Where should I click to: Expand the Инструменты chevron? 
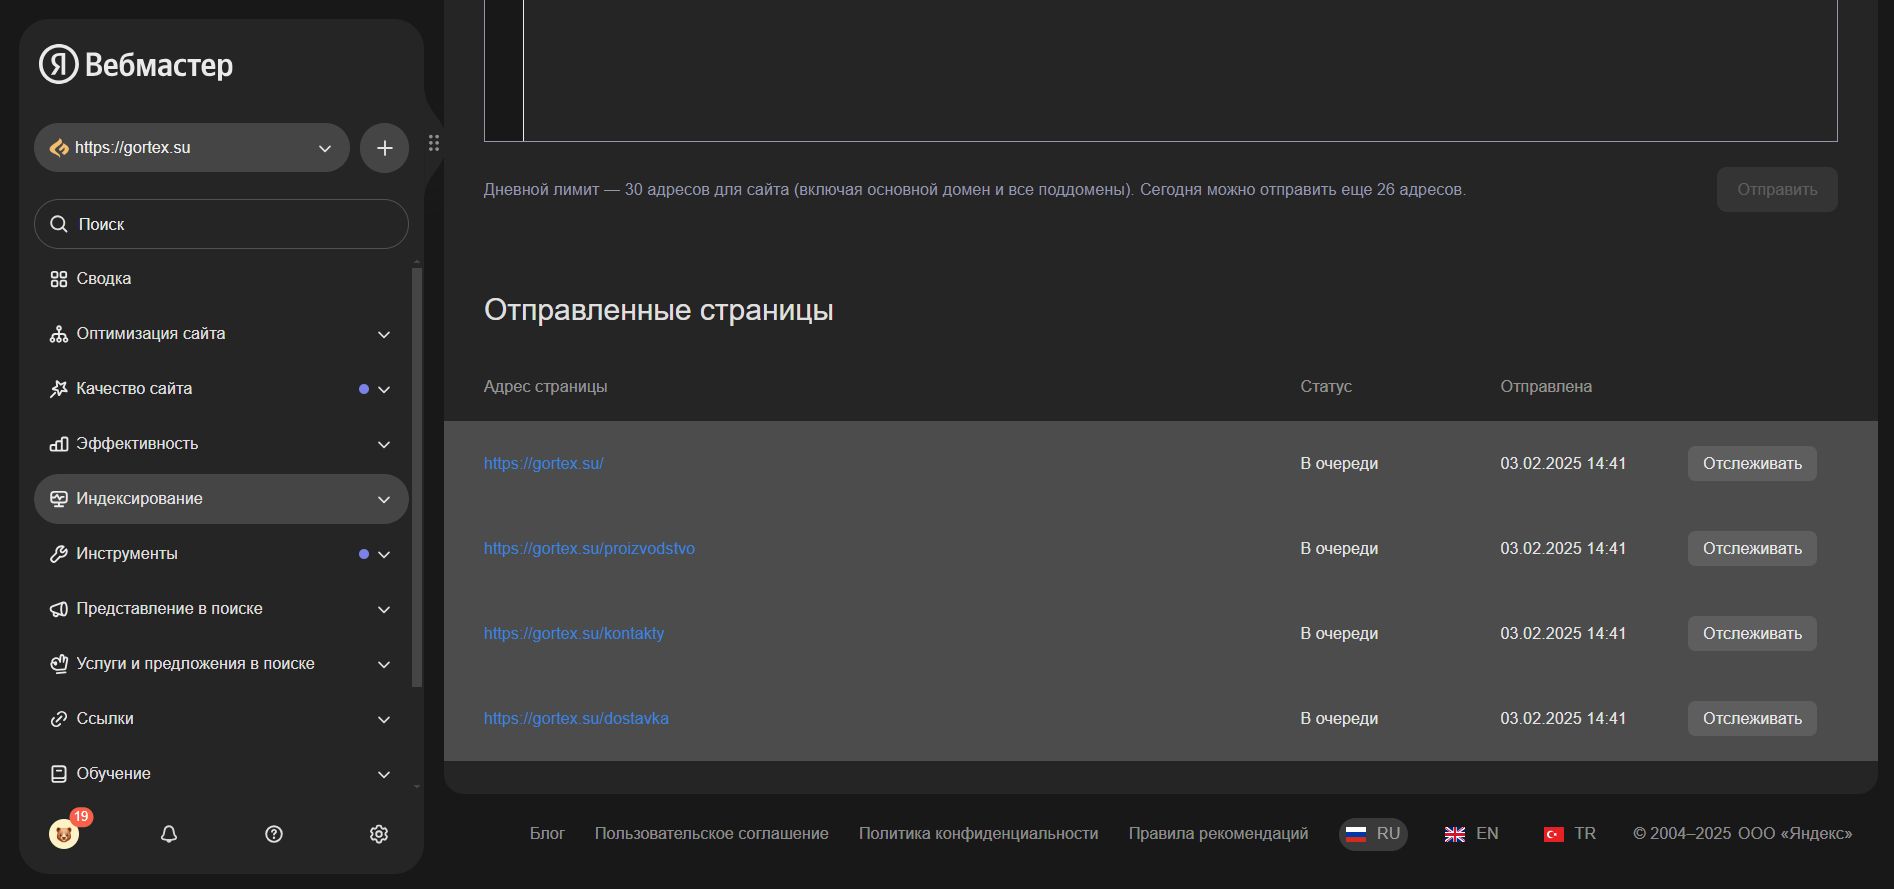[x=384, y=554]
